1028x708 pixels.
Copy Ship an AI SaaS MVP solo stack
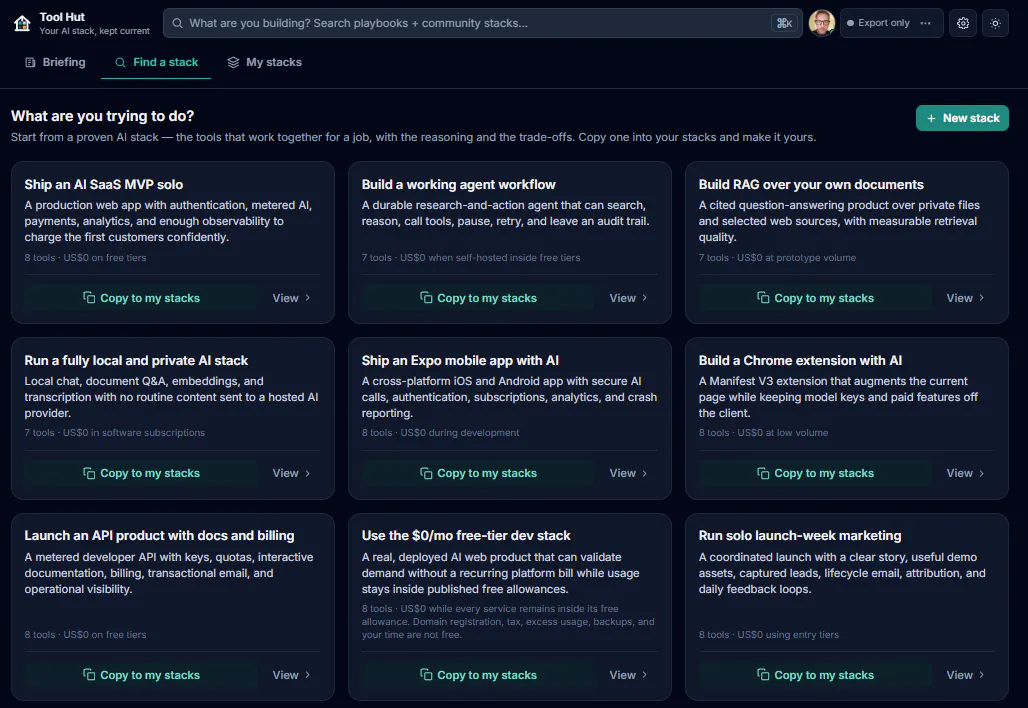(x=141, y=298)
